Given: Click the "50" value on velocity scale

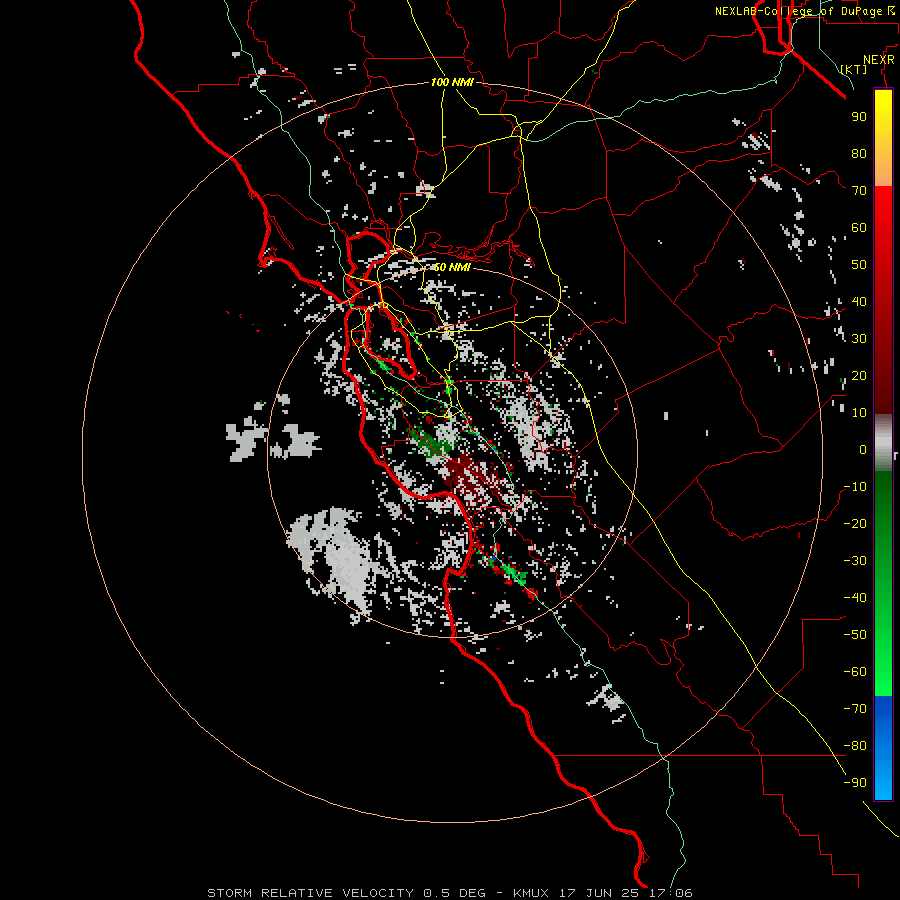Looking at the screenshot, I should 859,265.
